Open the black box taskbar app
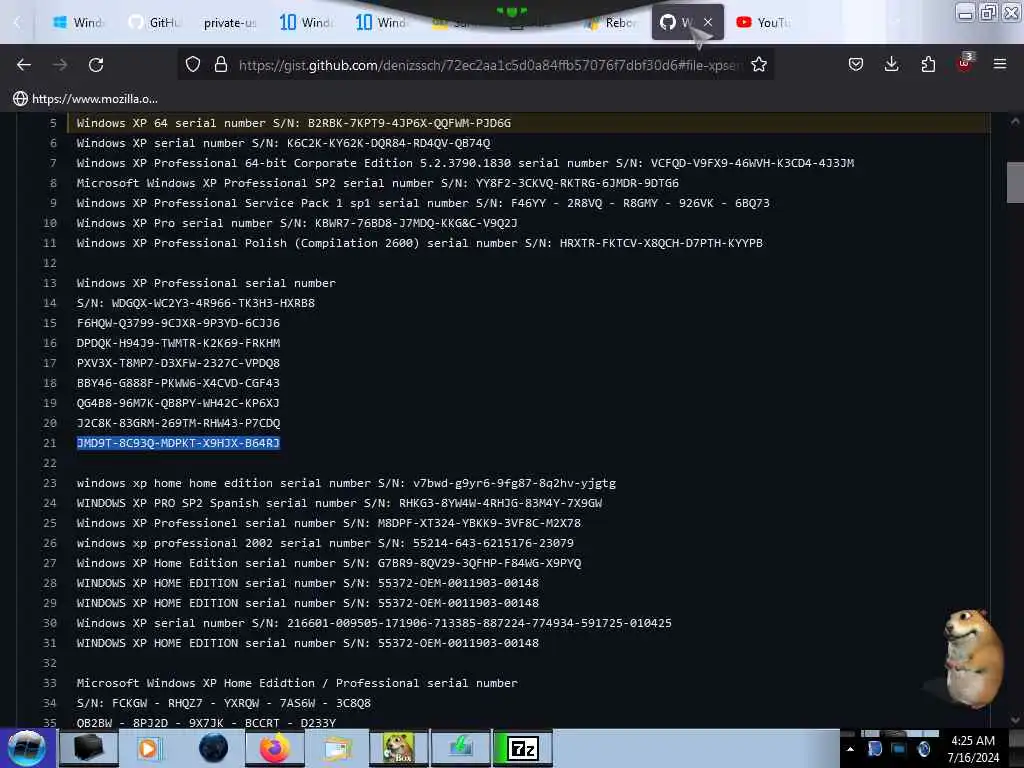 point(88,748)
